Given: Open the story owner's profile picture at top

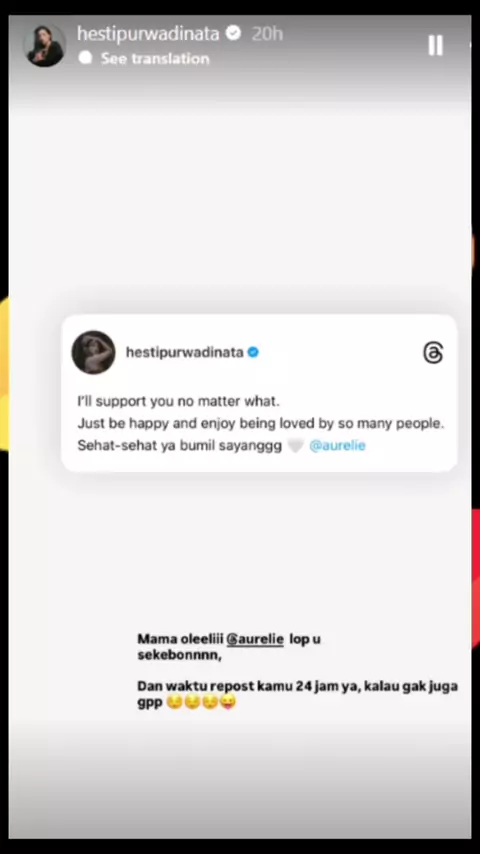Looking at the screenshot, I should coord(44,46).
